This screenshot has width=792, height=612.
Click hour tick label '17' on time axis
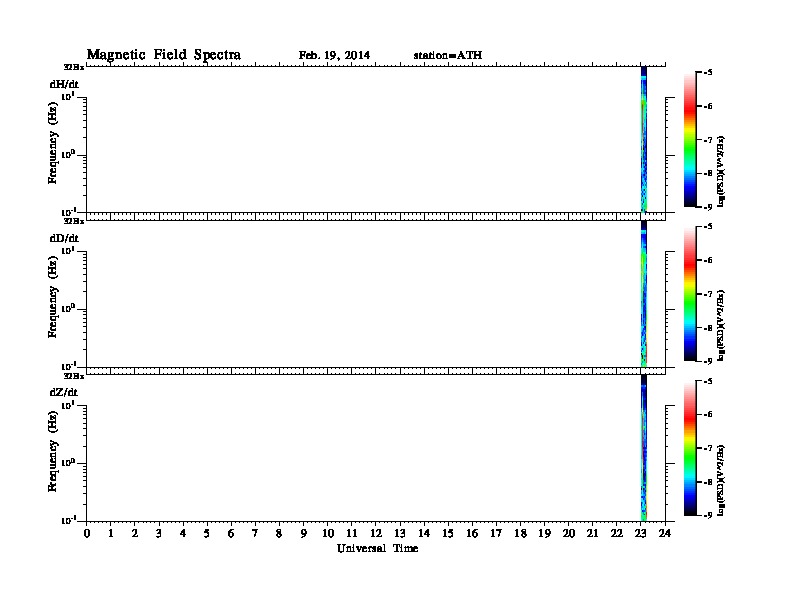tap(496, 533)
